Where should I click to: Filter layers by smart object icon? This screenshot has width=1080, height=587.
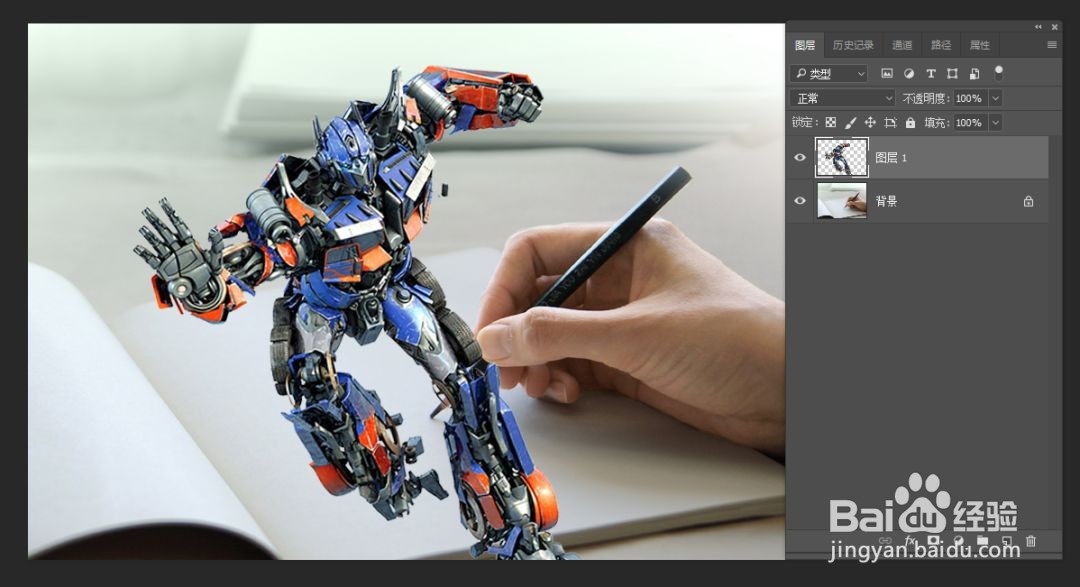[x=975, y=73]
